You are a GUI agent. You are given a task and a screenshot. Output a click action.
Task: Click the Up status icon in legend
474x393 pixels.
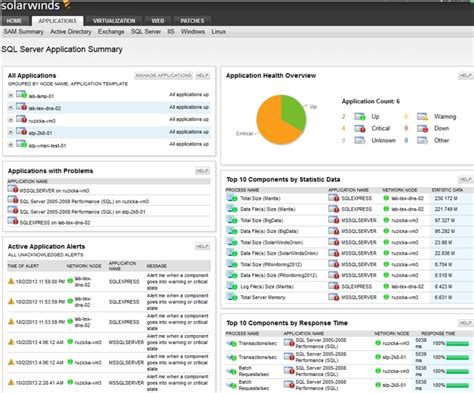tap(360, 116)
